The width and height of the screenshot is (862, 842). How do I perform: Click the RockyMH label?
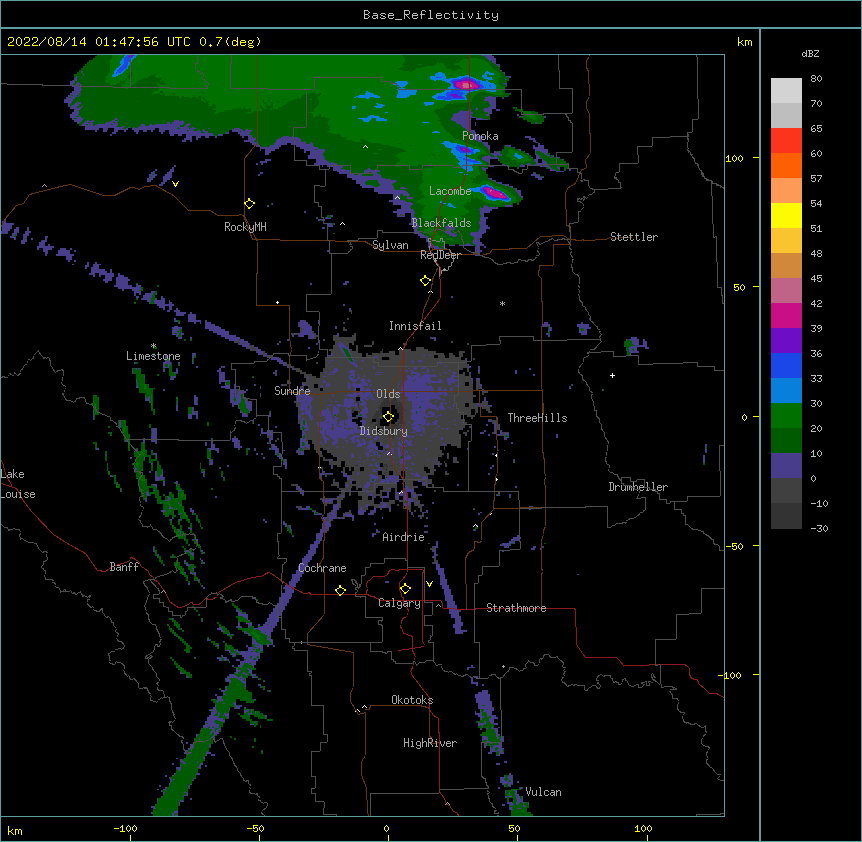coord(245,227)
